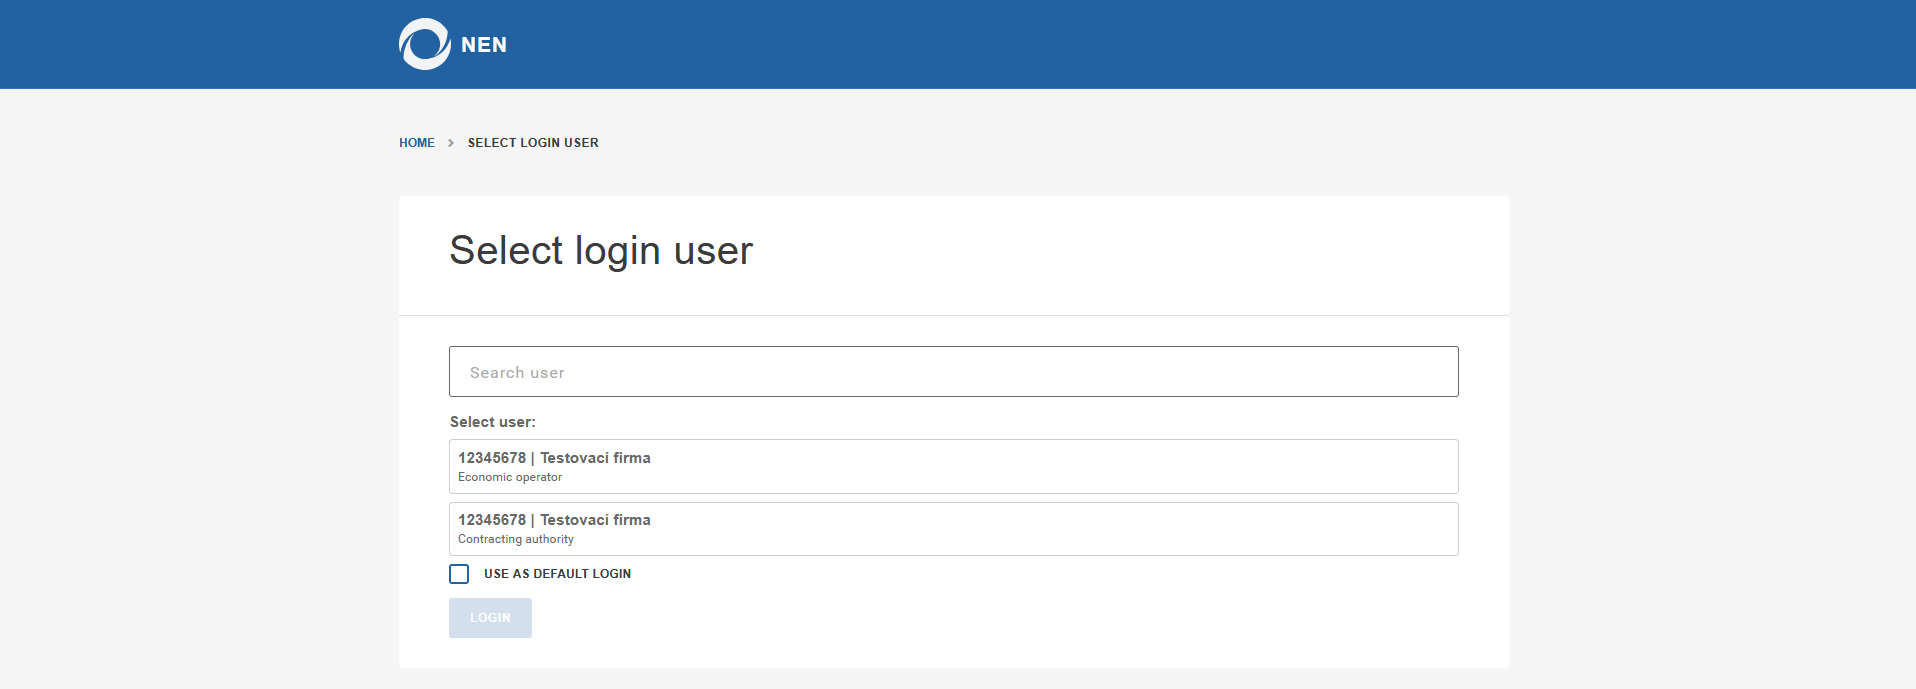Focus the Search user input field

953,372
